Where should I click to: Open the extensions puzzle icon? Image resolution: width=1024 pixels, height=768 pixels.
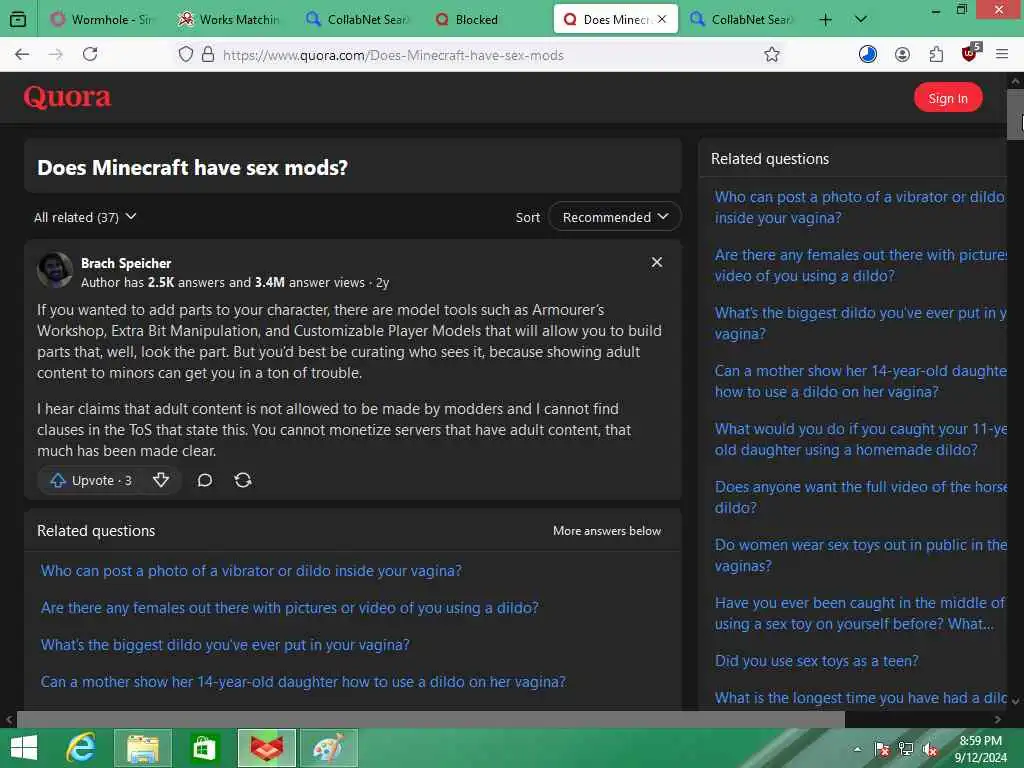936,54
